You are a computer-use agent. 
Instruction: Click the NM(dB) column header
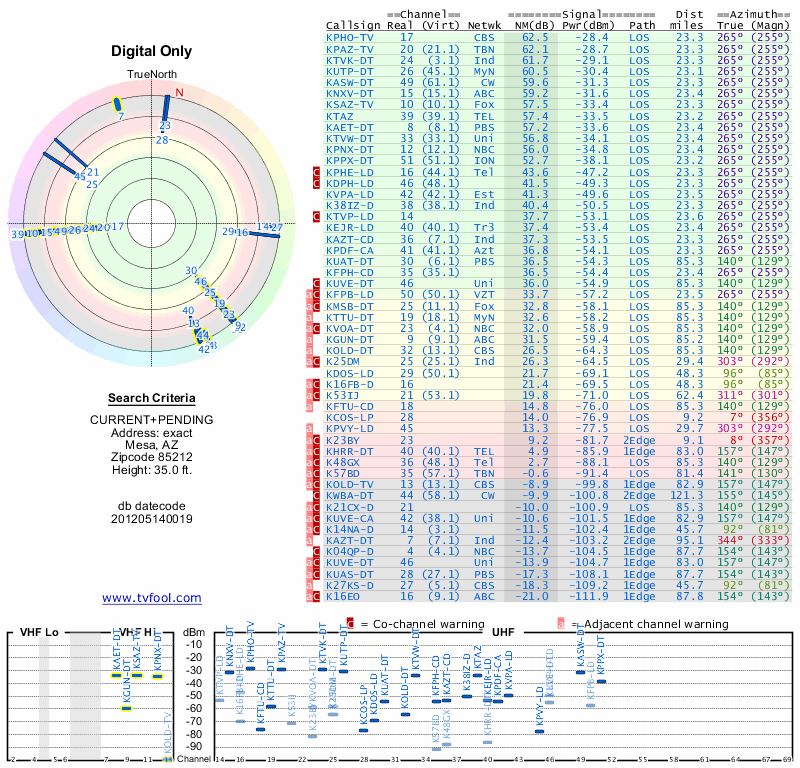click(535, 26)
